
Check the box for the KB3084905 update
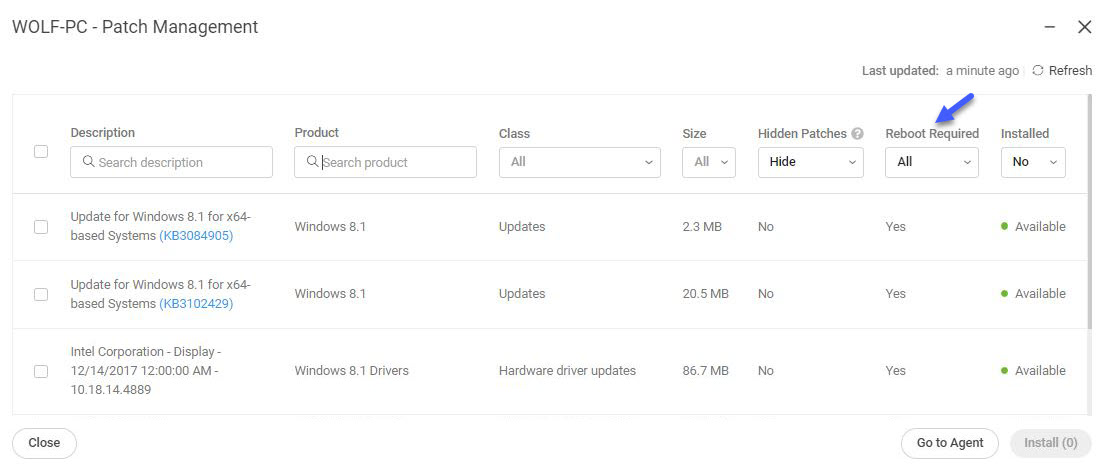[41, 227]
